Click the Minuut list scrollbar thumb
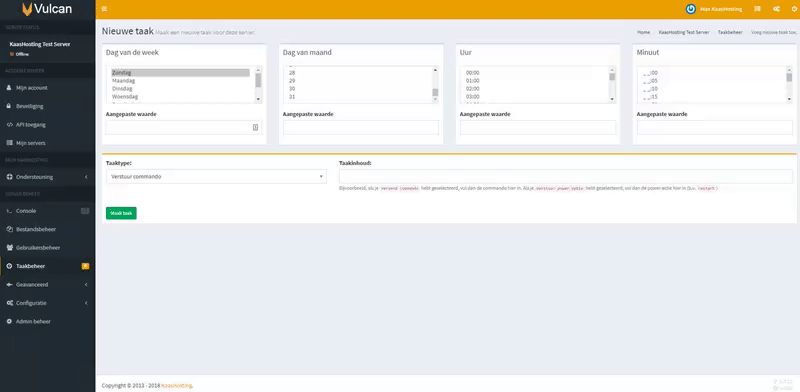Image resolution: width=800 pixels, height=392 pixels. pyautogui.click(x=789, y=77)
